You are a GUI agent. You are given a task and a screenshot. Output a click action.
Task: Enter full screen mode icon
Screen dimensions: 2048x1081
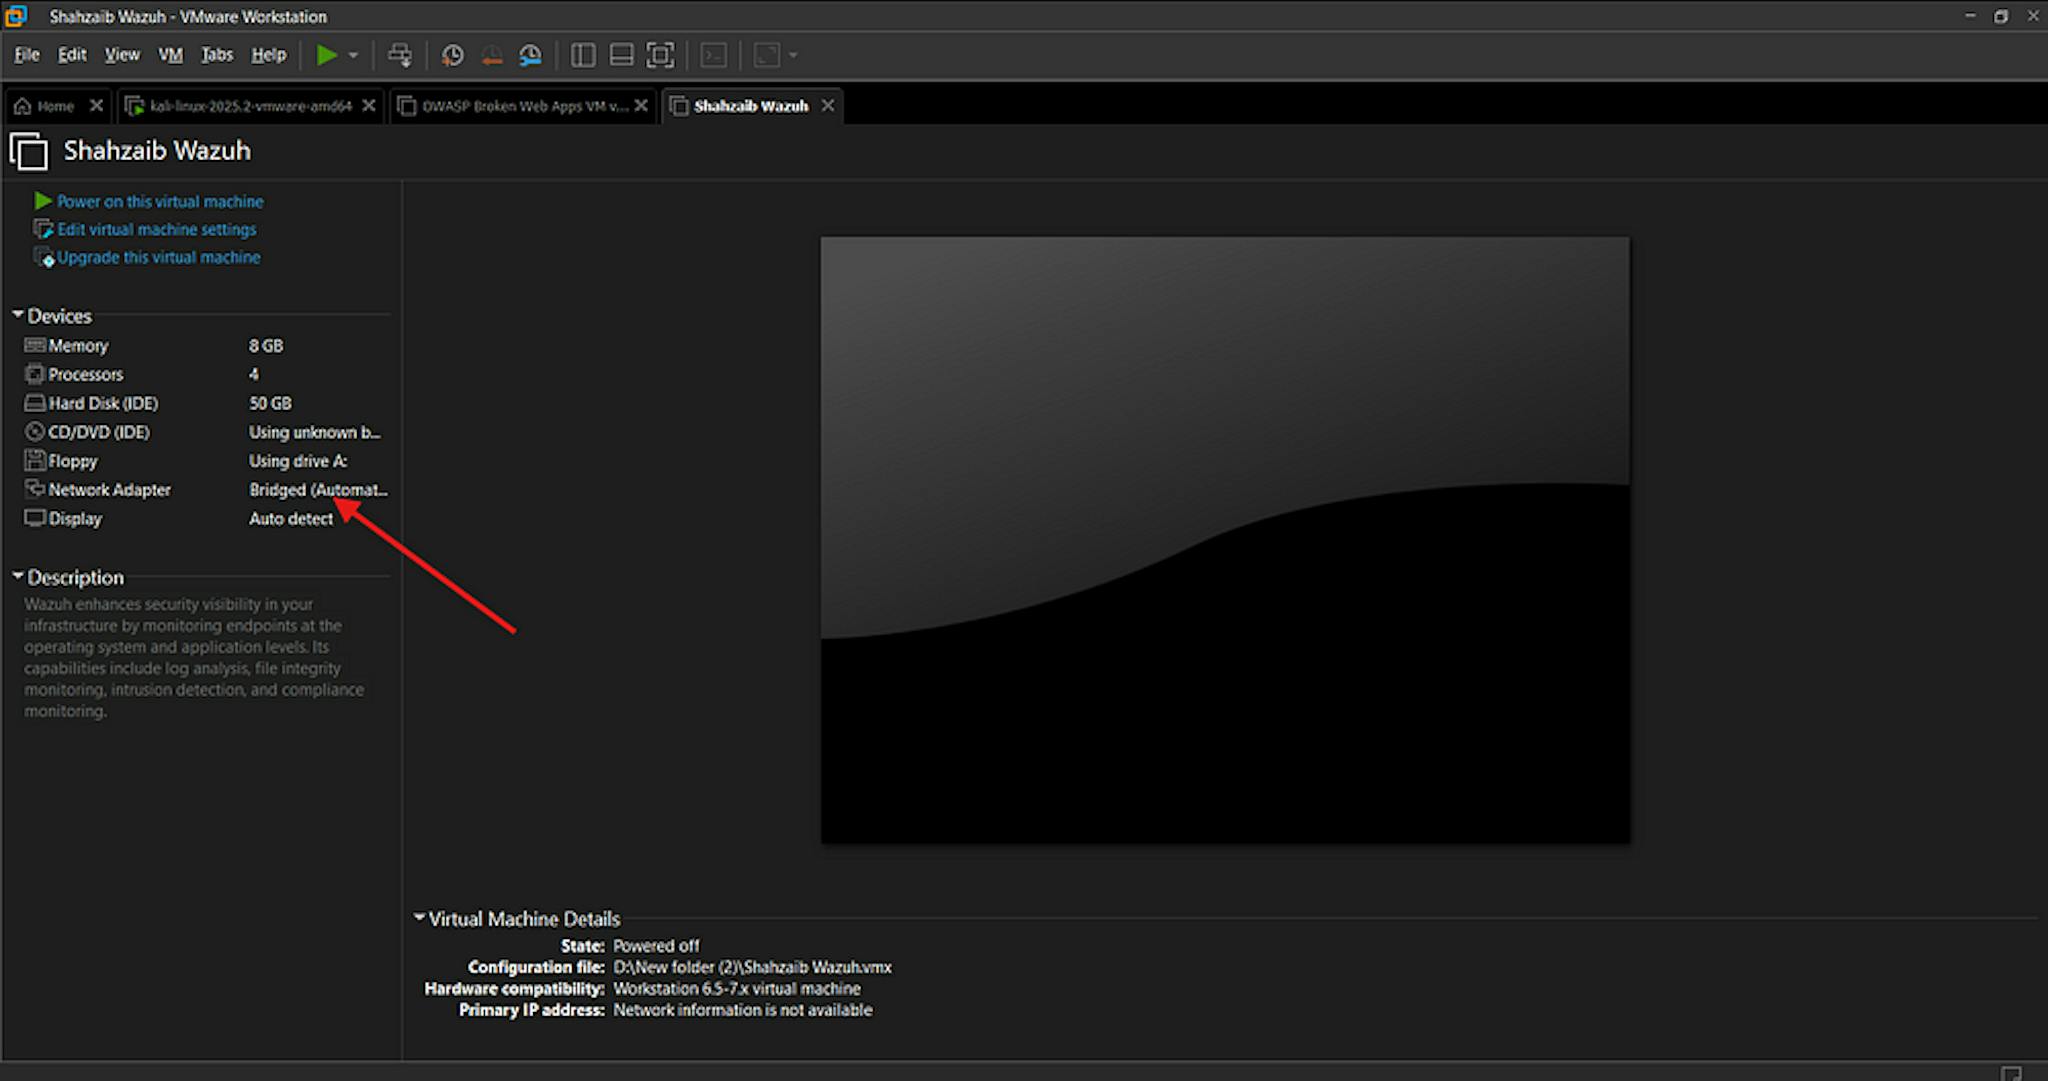coord(660,55)
